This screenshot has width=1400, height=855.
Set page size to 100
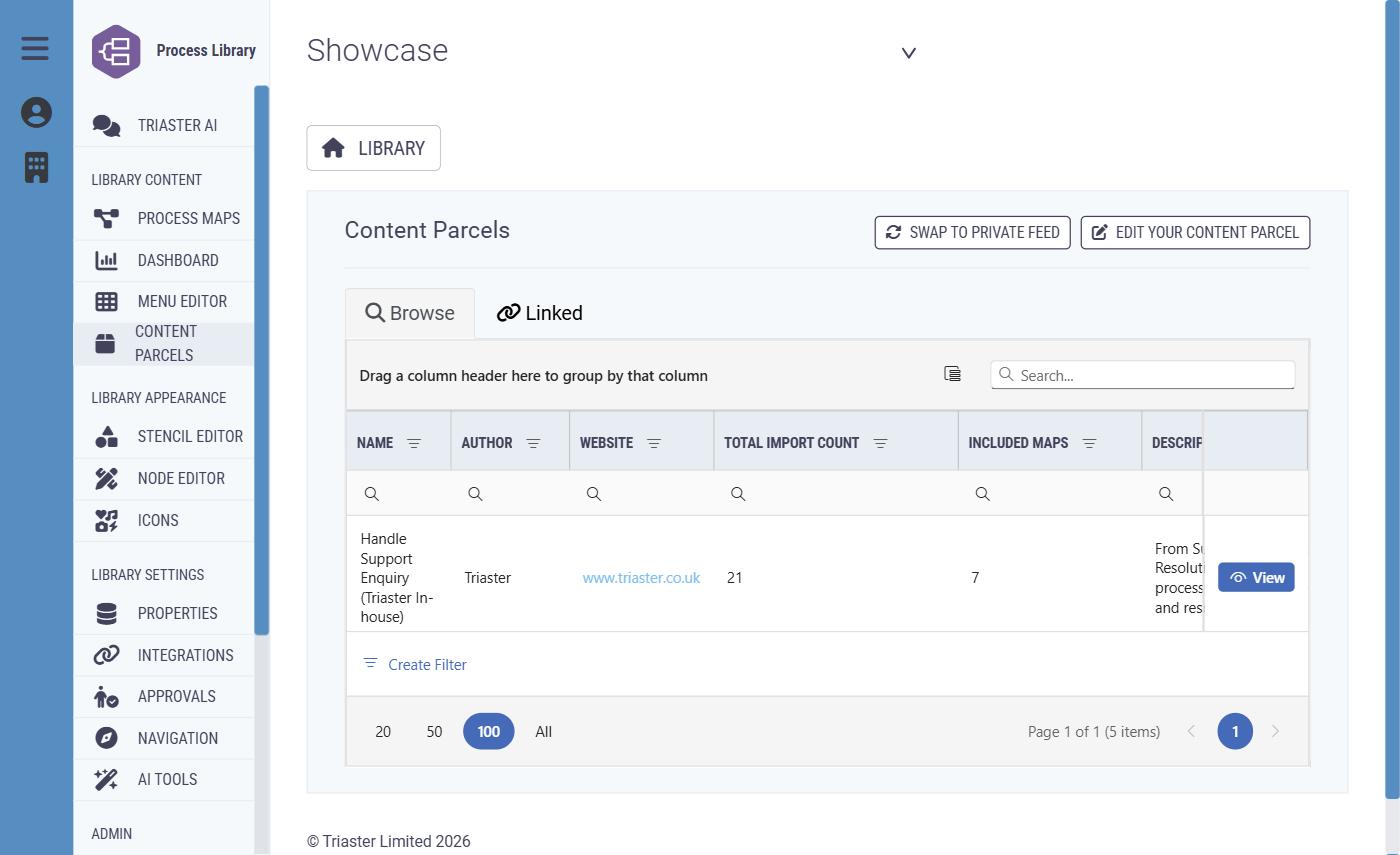pyautogui.click(x=488, y=732)
